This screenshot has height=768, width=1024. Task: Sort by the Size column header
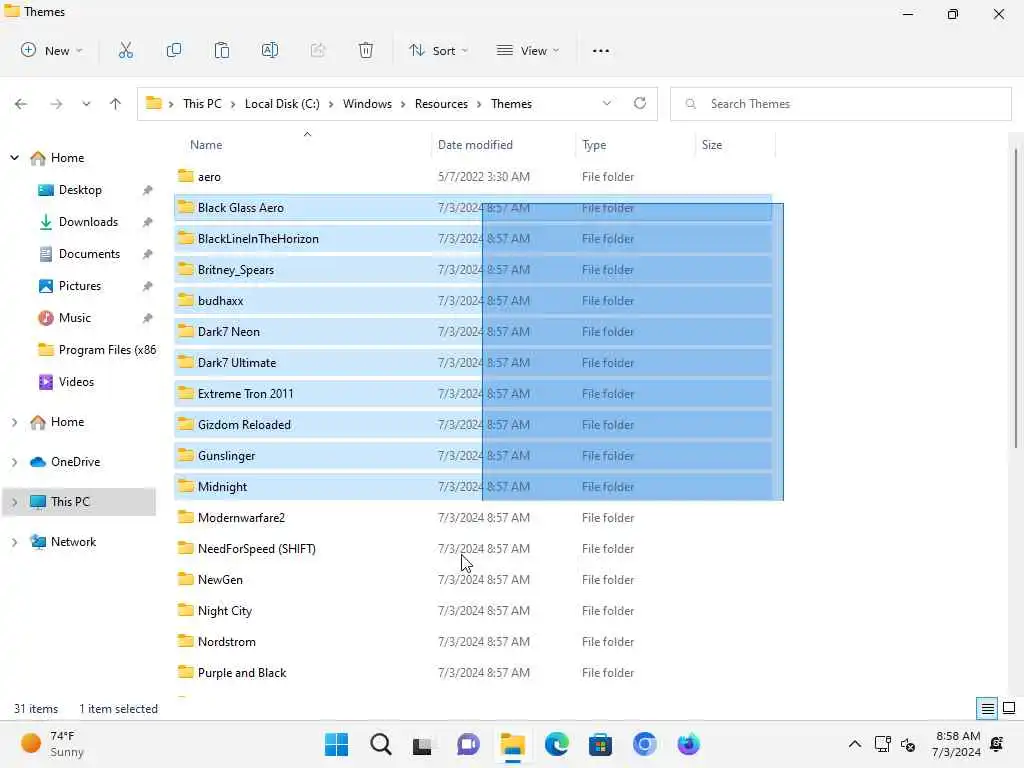pos(735,144)
